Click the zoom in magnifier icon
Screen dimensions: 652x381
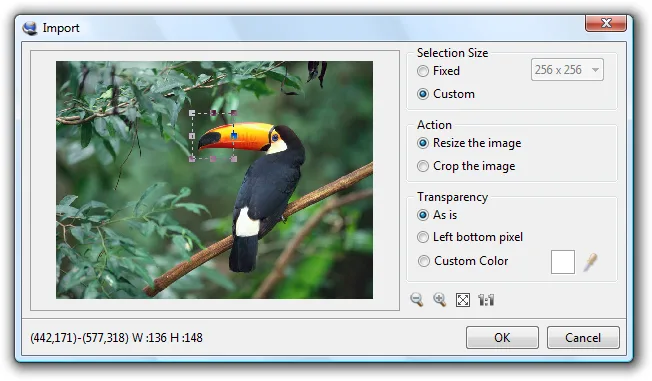(x=440, y=299)
